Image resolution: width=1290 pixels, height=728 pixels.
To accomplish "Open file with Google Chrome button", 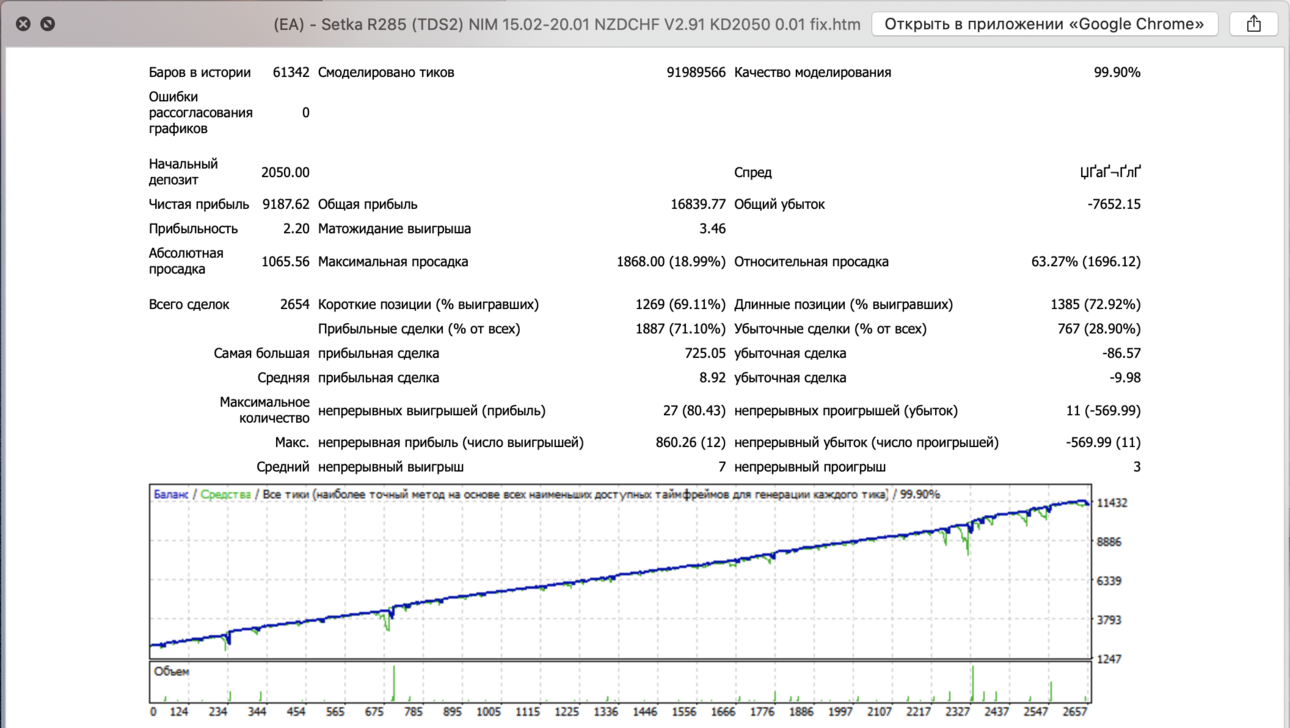I will click(x=1044, y=23).
